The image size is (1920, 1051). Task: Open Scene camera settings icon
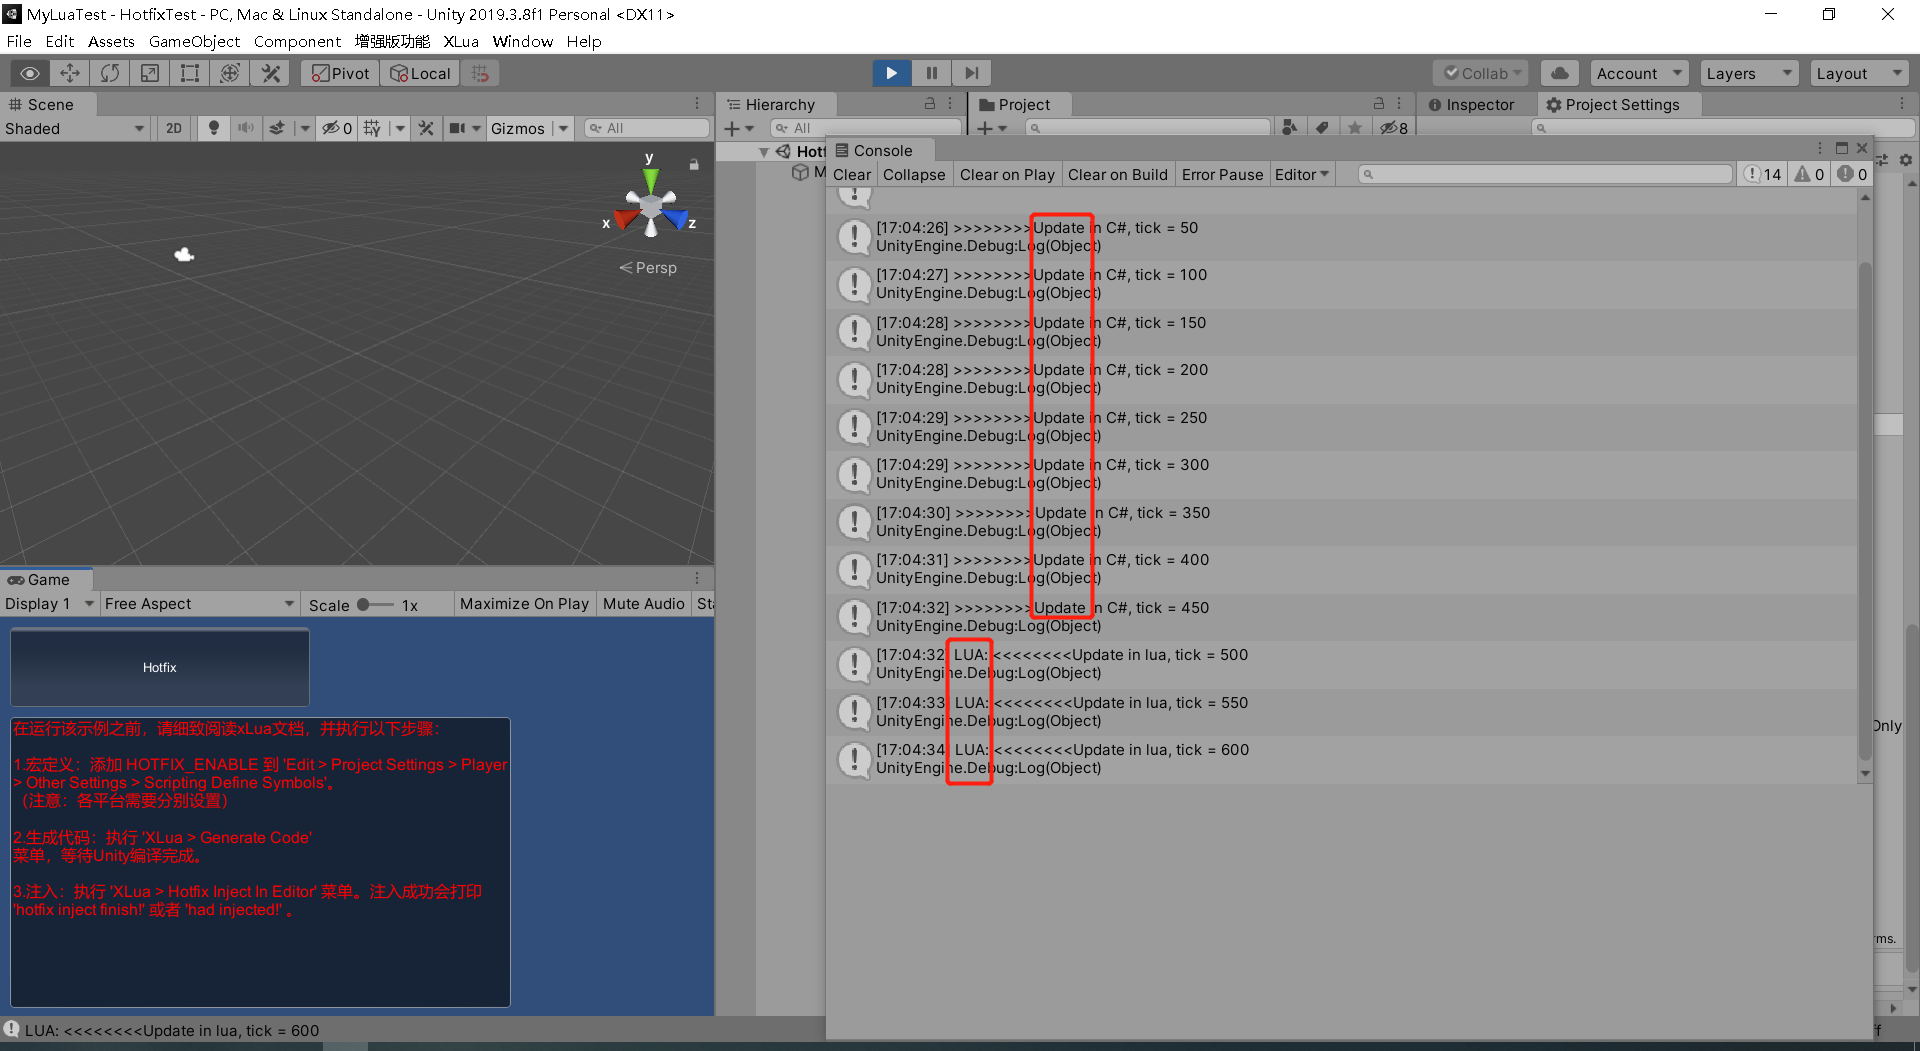[458, 128]
